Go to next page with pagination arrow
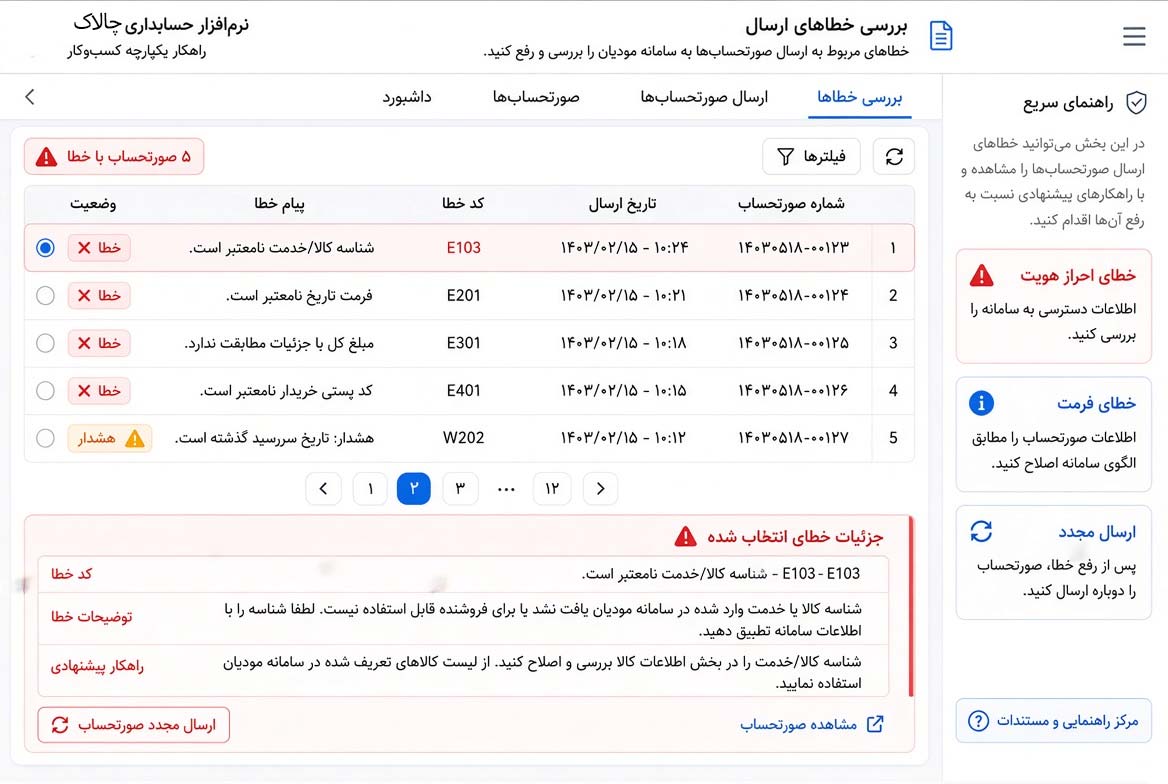The width and height of the screenshot is (1168, 784). [600, 489]
